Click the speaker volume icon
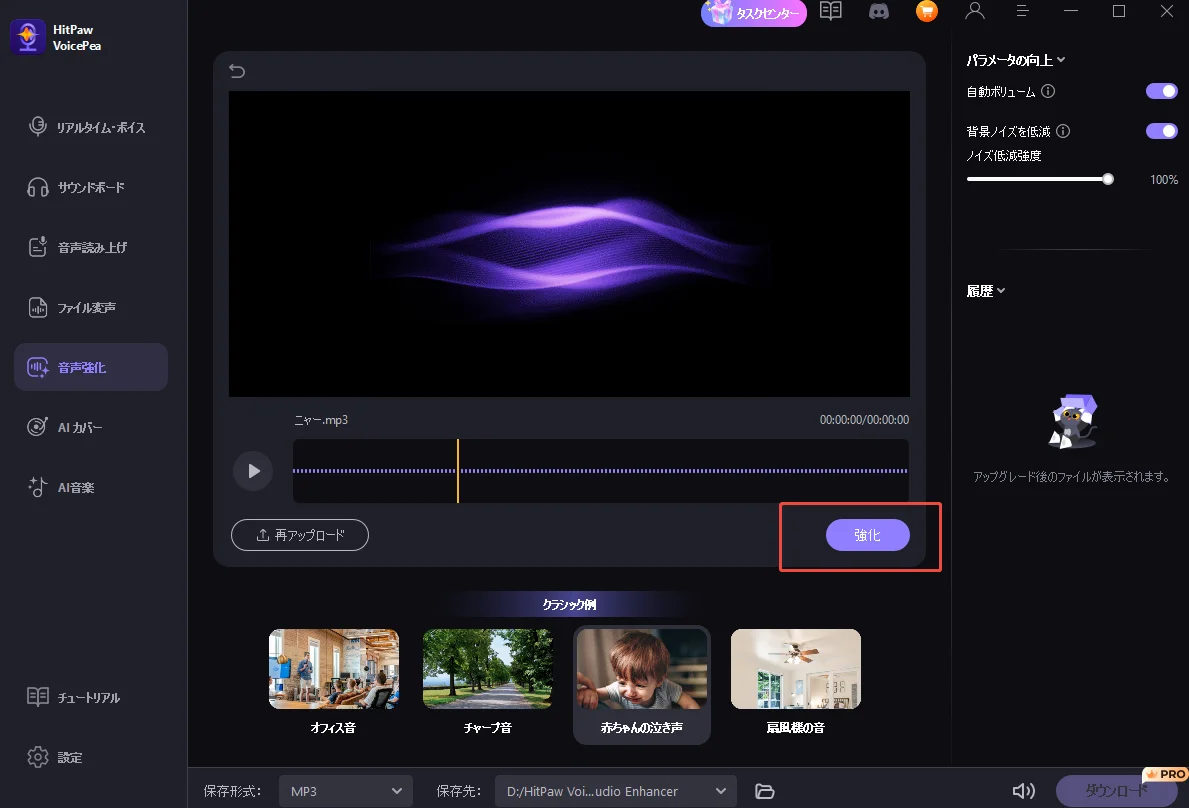1189x808 pixels. [1023, 791]
